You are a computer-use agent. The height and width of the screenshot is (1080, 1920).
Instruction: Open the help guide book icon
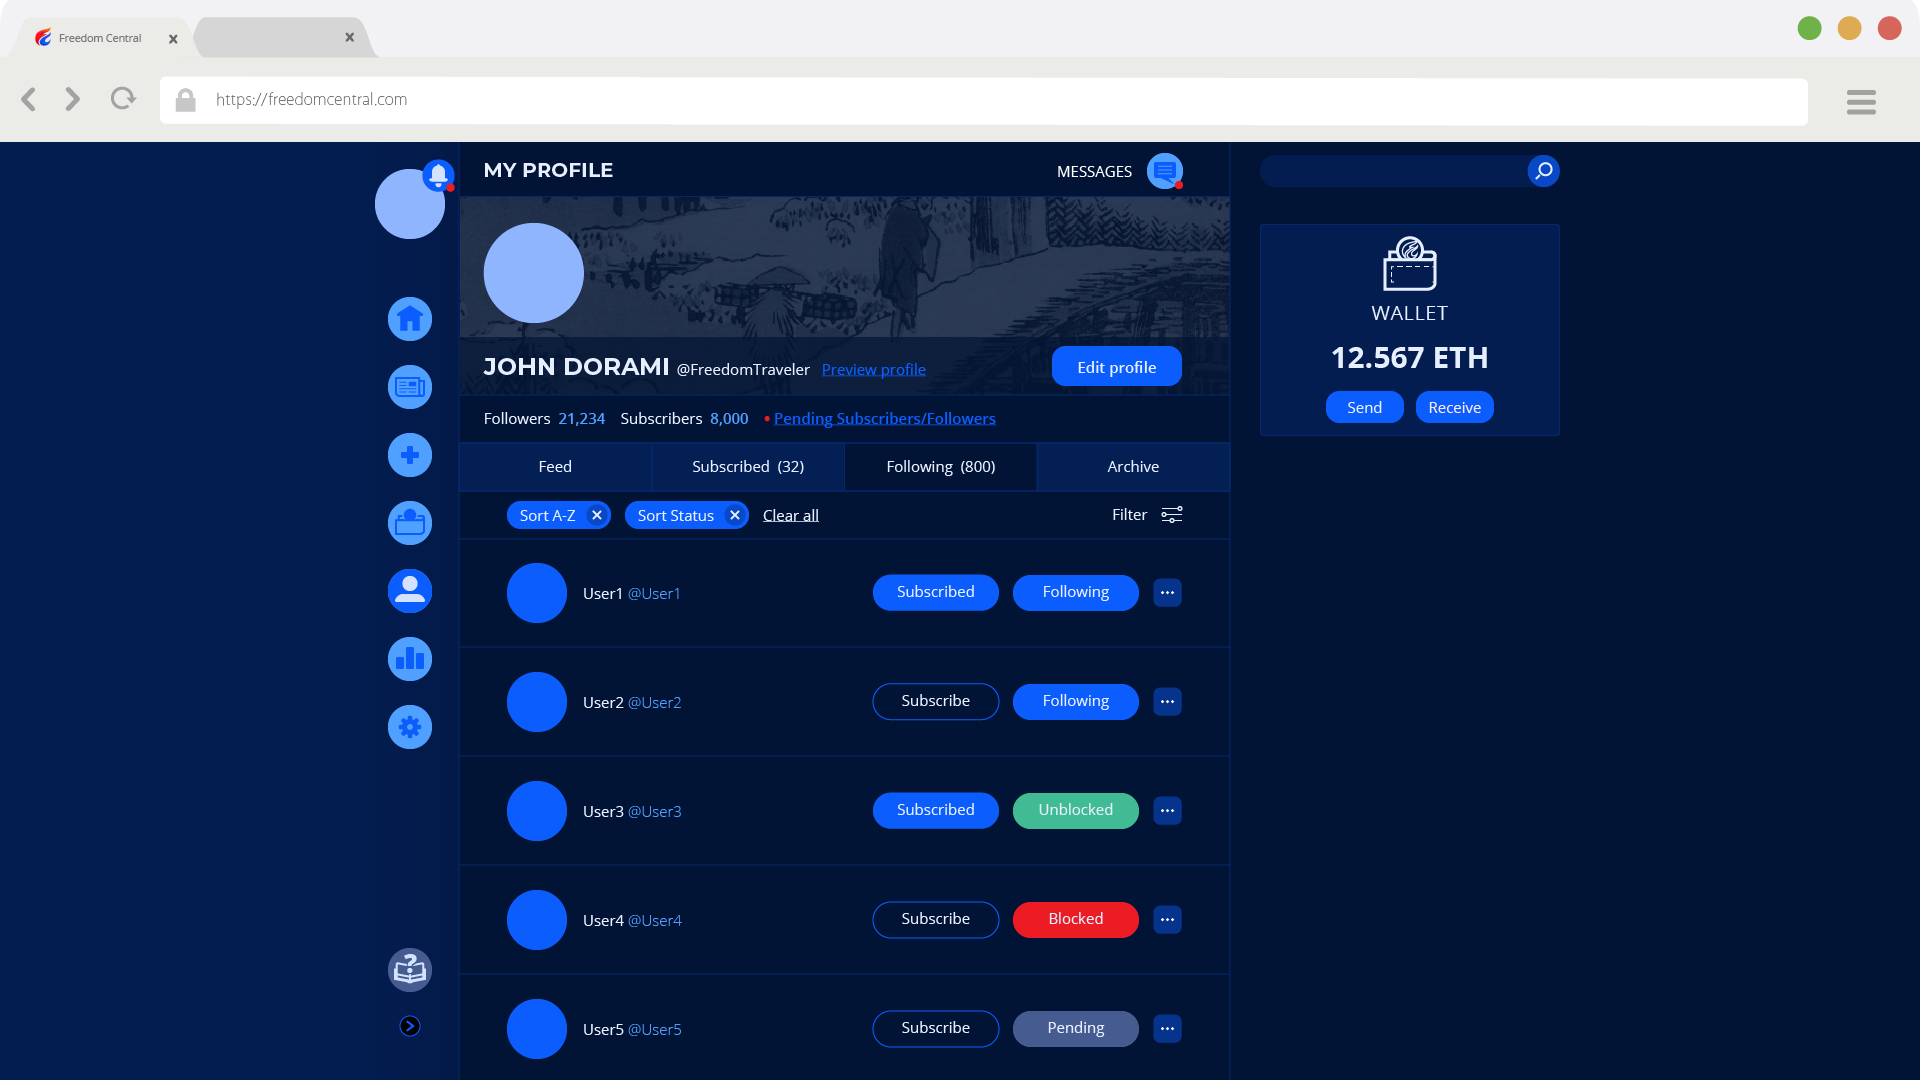(410, 969)
